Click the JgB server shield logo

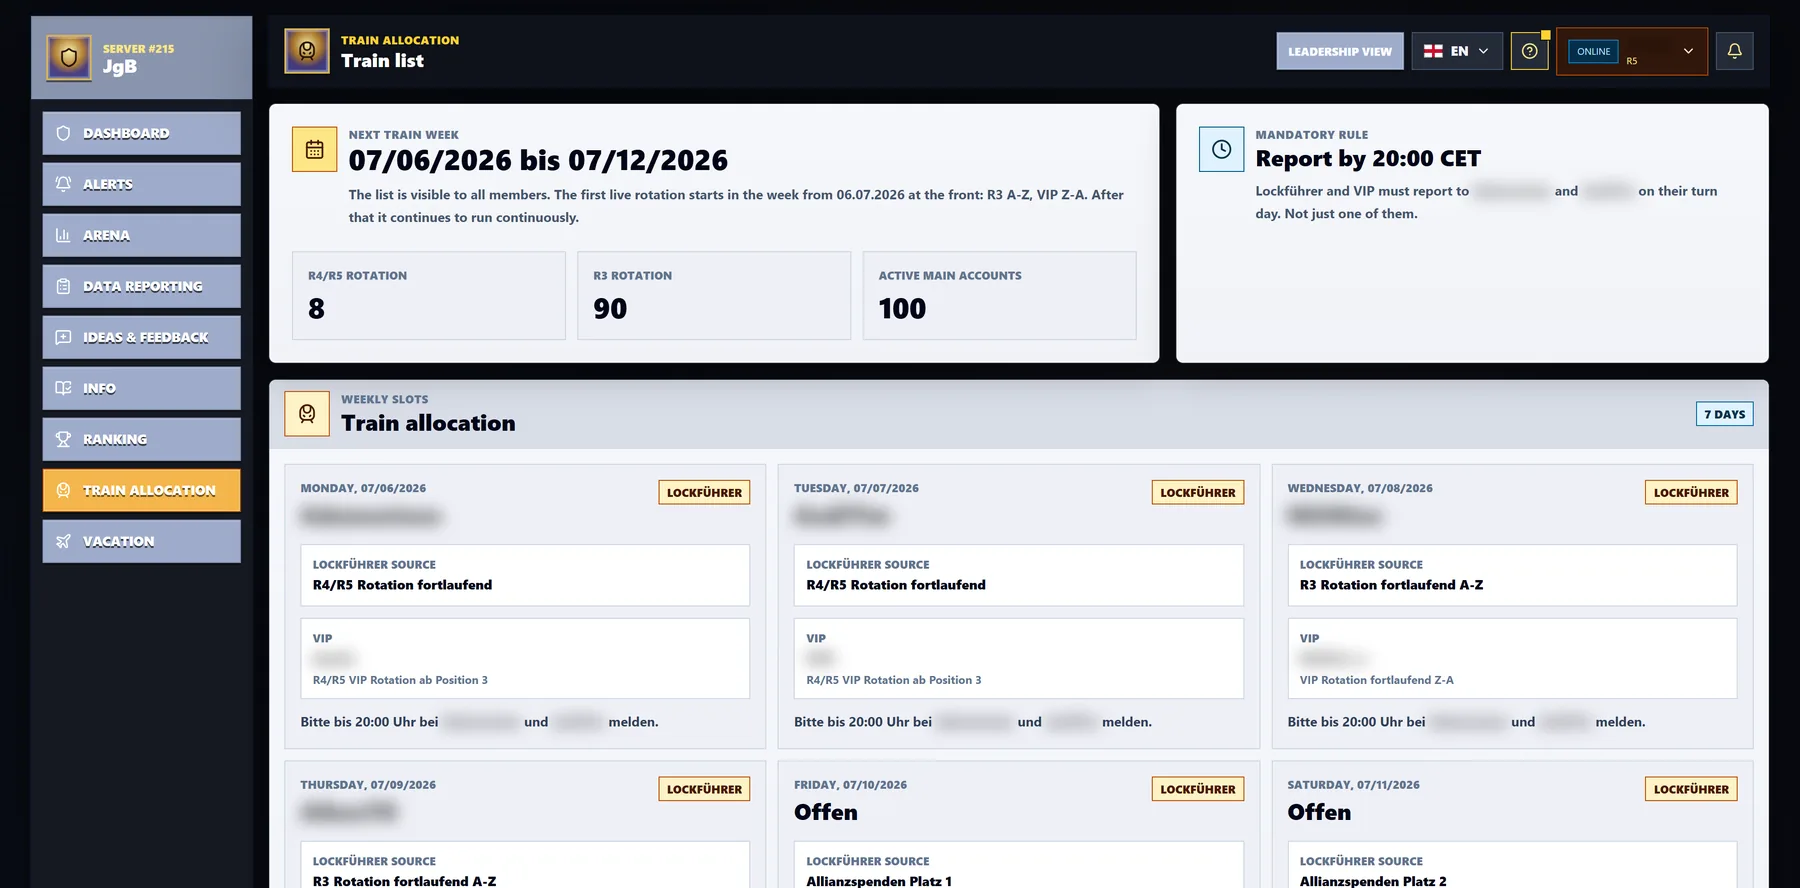tap(69, 58)
